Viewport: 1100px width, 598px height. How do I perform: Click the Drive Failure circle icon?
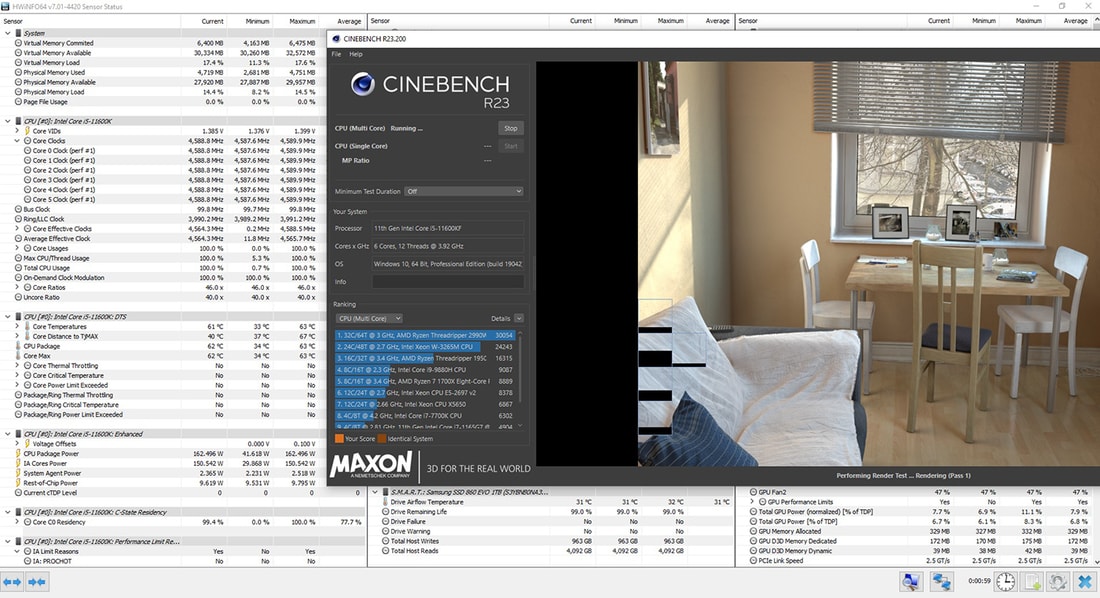[x=385, y=521]
